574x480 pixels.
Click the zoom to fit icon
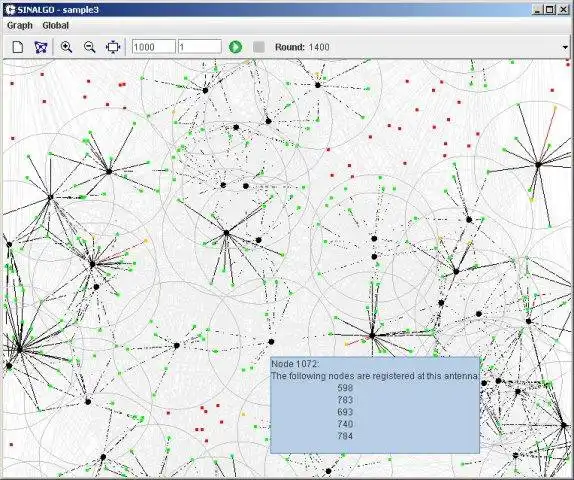[113, 47]
